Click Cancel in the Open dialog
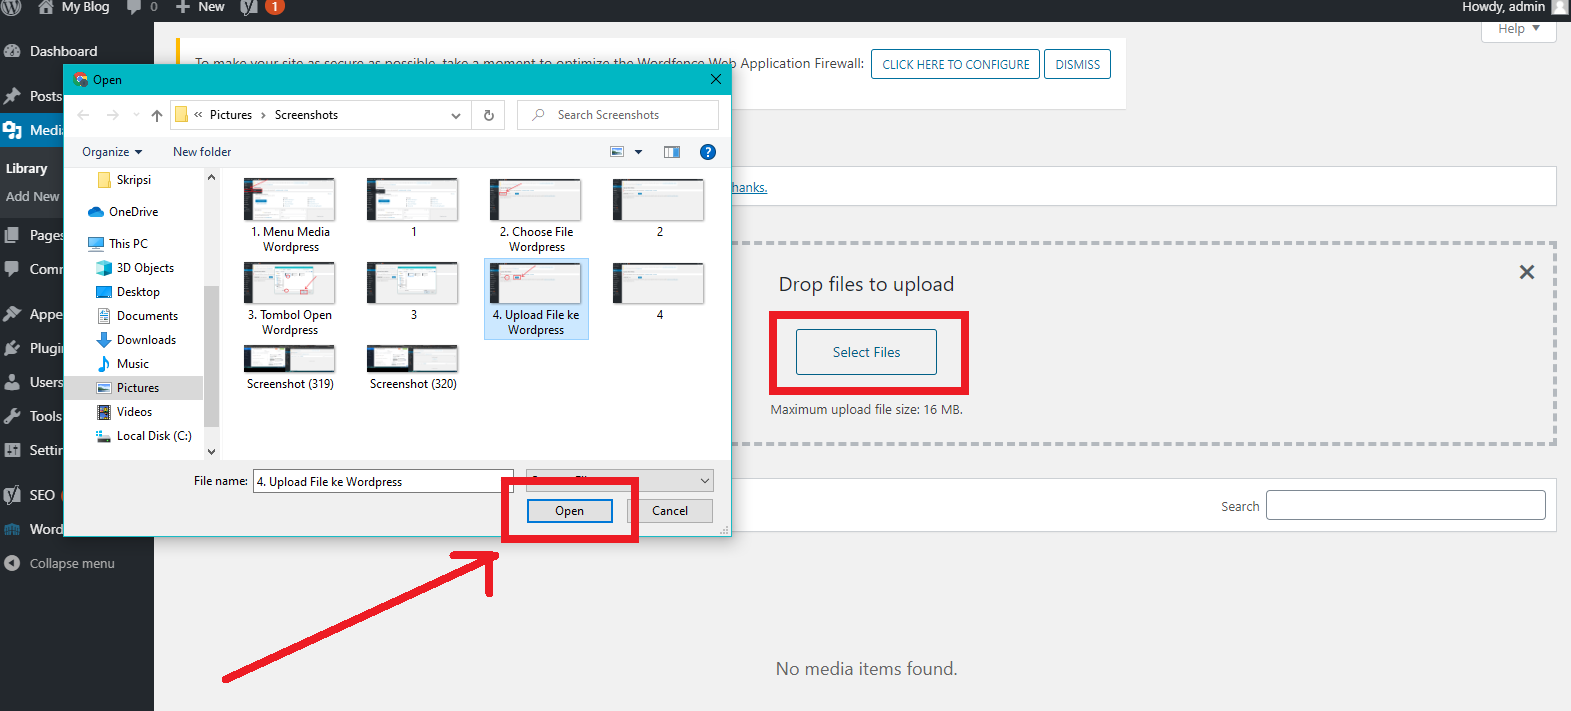The width and height of the screenshot is (1571, 711). pos(670,511)
